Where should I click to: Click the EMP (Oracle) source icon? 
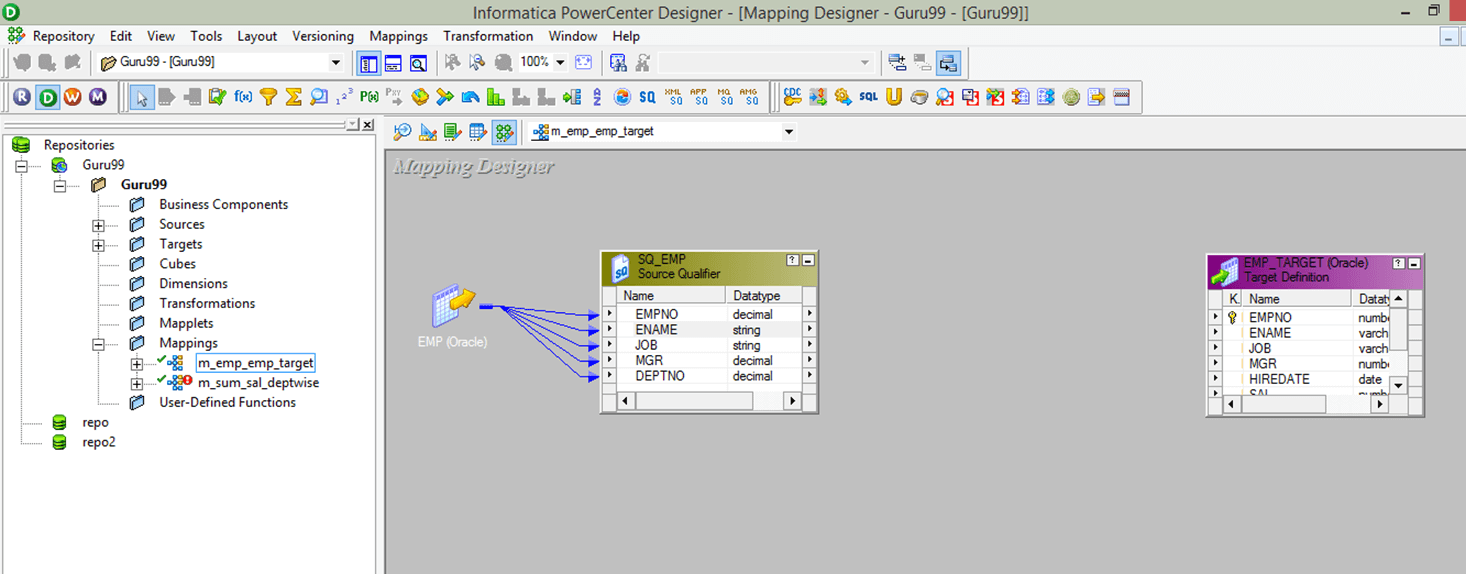453,307
